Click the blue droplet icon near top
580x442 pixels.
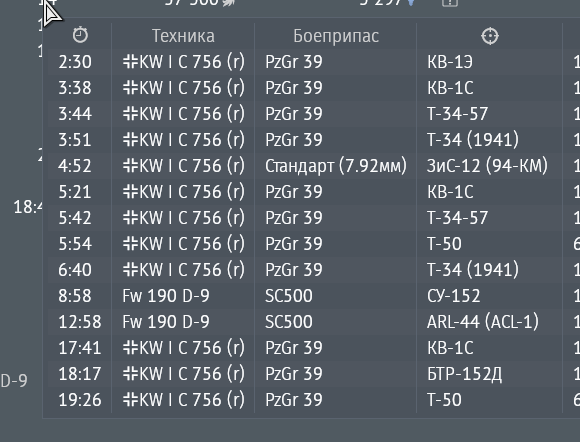[411, 3]
